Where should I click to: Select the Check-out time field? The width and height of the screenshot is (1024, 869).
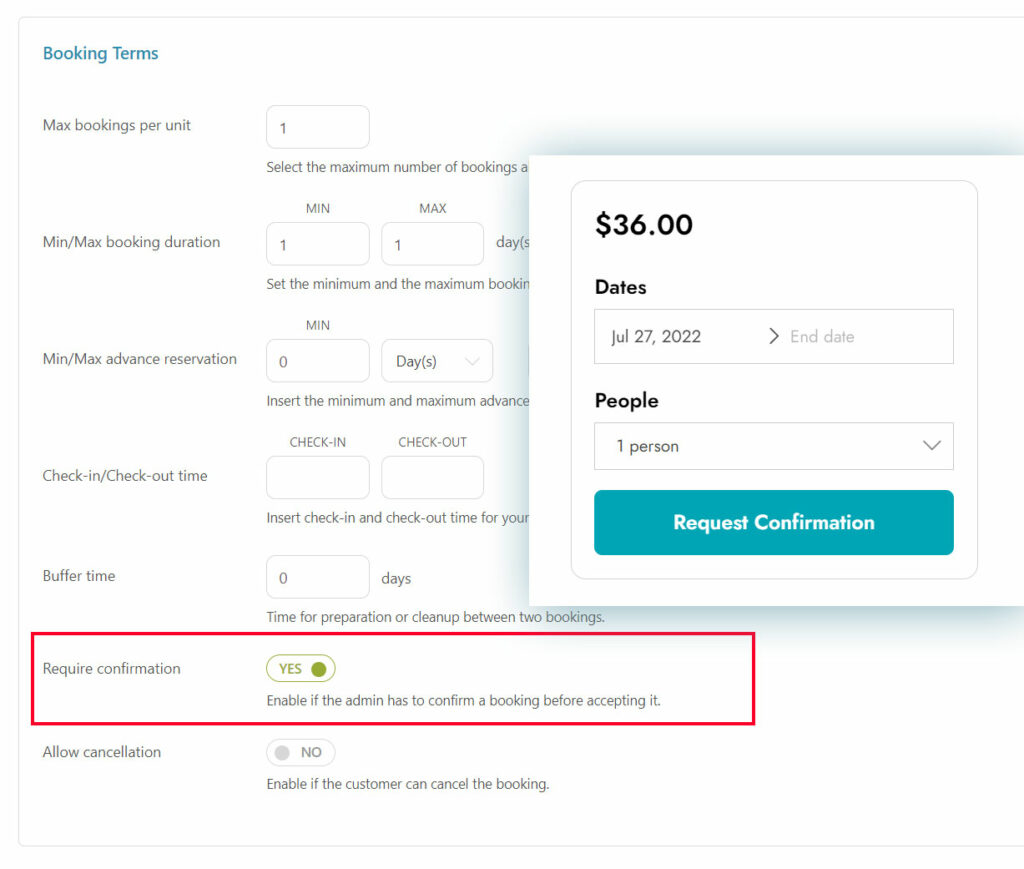[x=432, y=477]
